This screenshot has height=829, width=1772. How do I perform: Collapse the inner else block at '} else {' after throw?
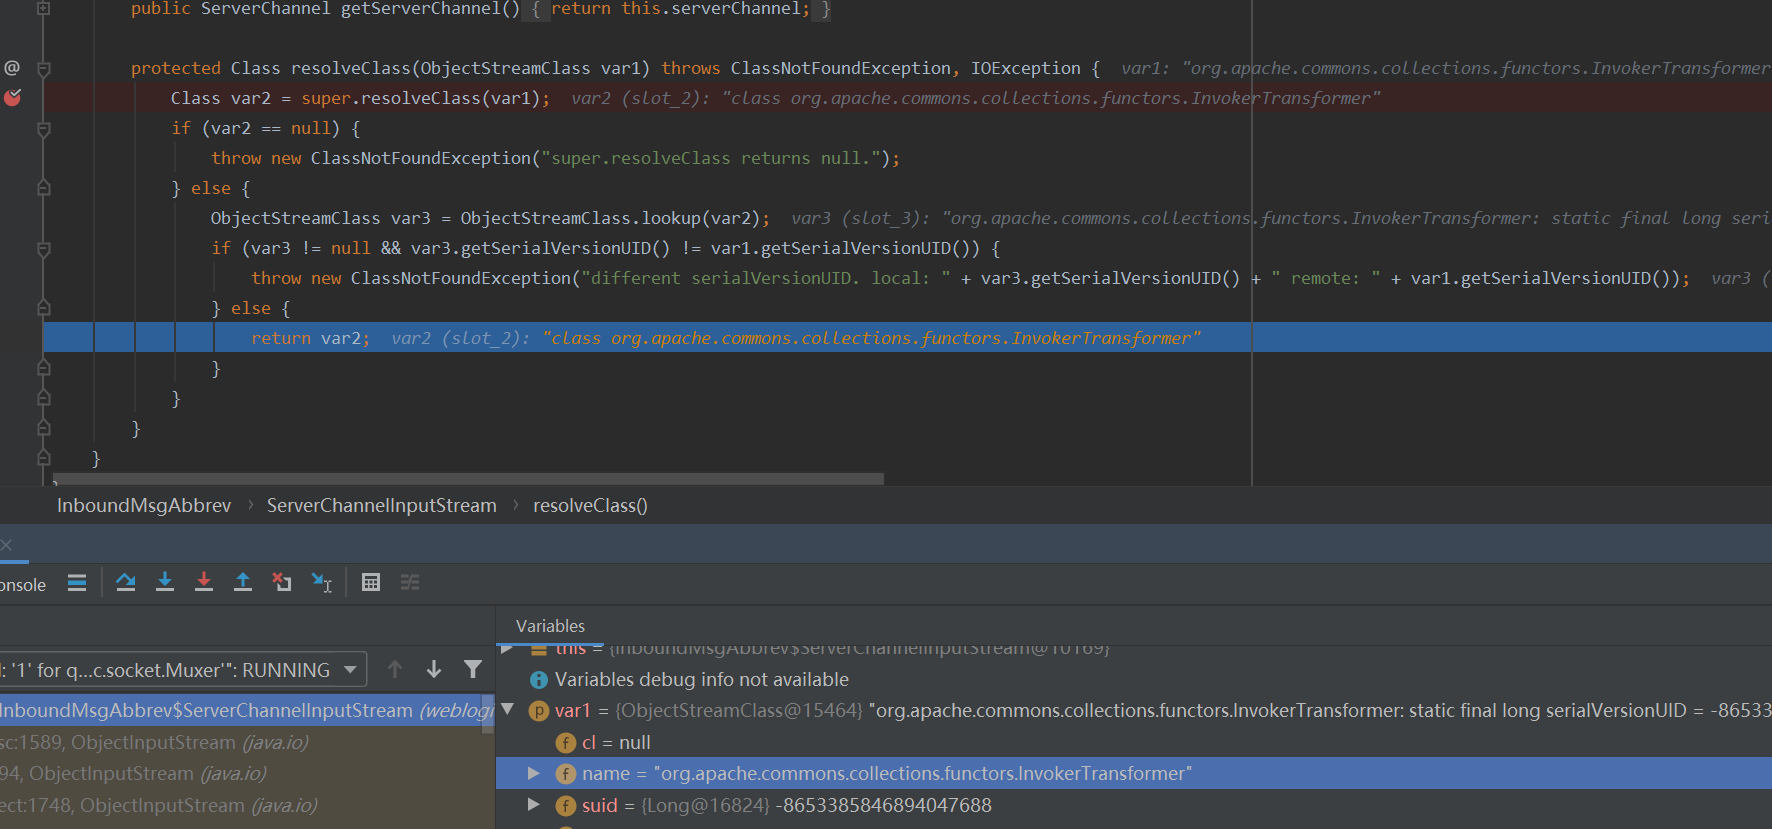pos(44,308)
